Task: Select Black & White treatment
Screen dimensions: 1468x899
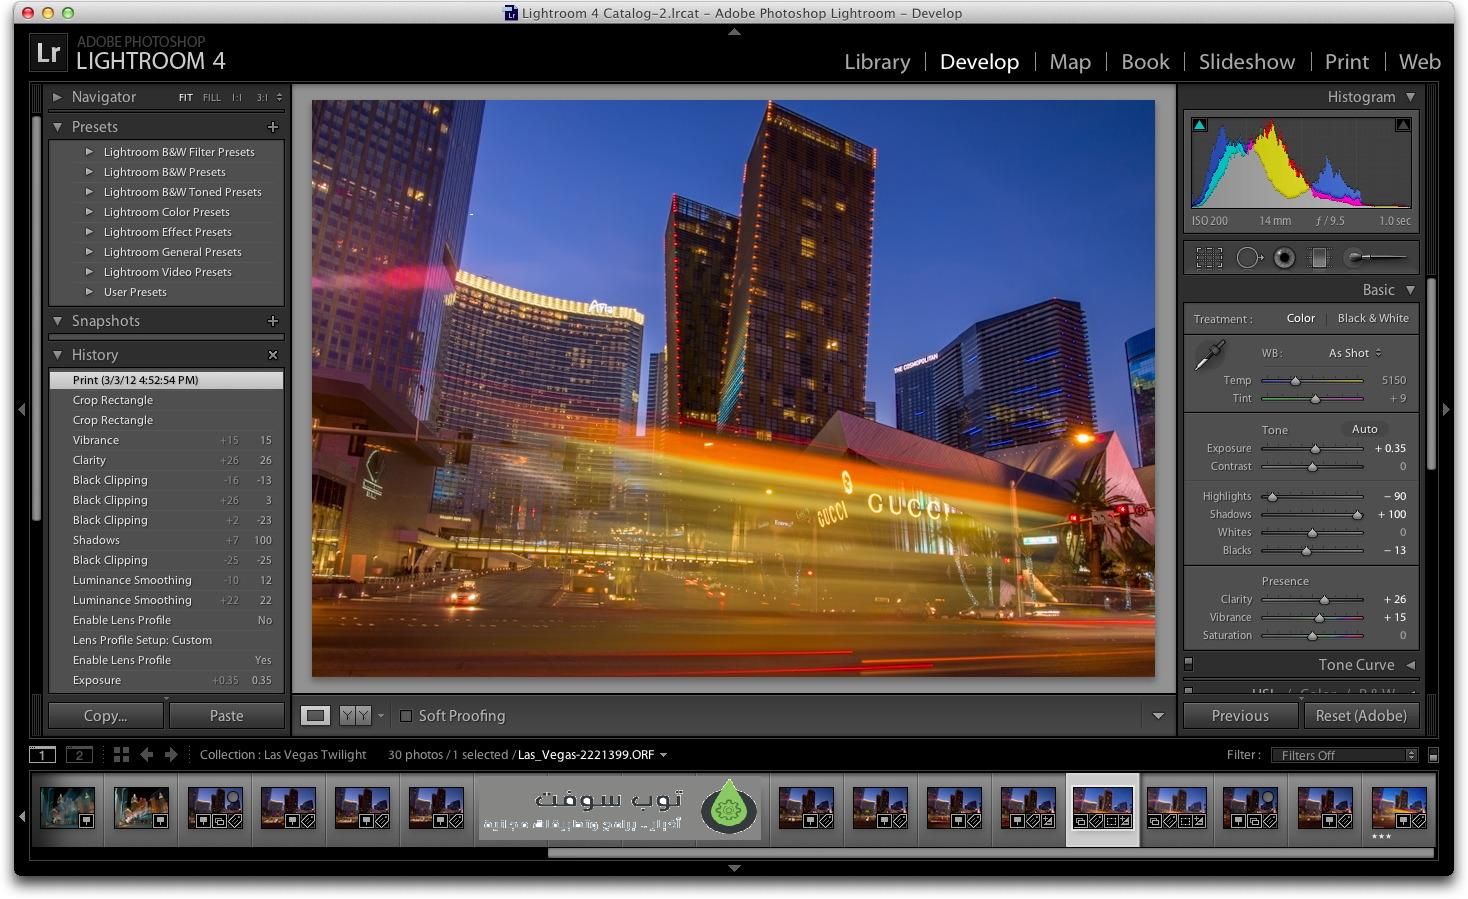Action: tap(1373, 318)
